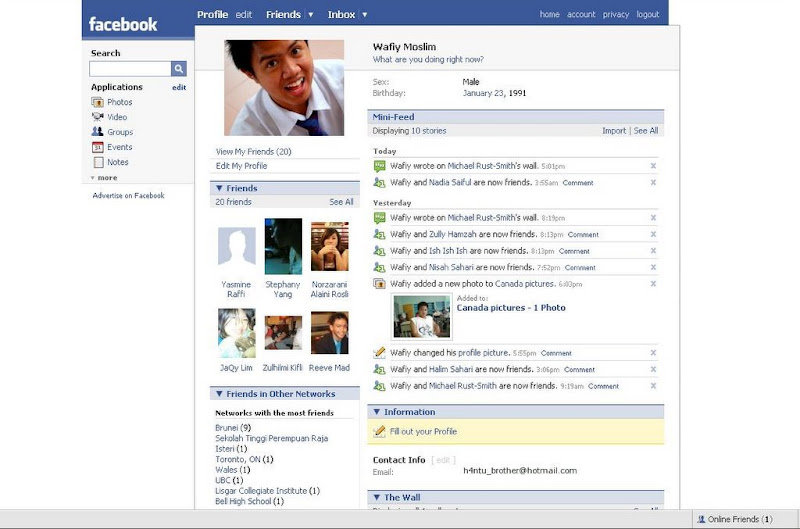Viewport: 800px width, 529px height.
Task: Click Fill out your Profile link
Action: pyautogui.click(x=423, y=432)
